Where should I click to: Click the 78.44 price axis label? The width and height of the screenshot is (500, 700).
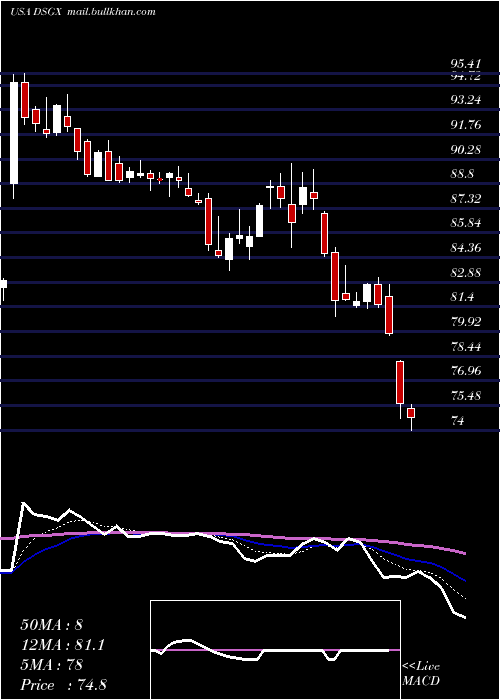click(x=466, y=346)
